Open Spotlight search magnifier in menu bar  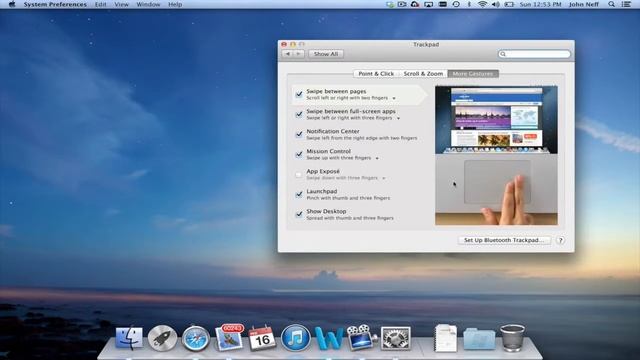[611, 4]
